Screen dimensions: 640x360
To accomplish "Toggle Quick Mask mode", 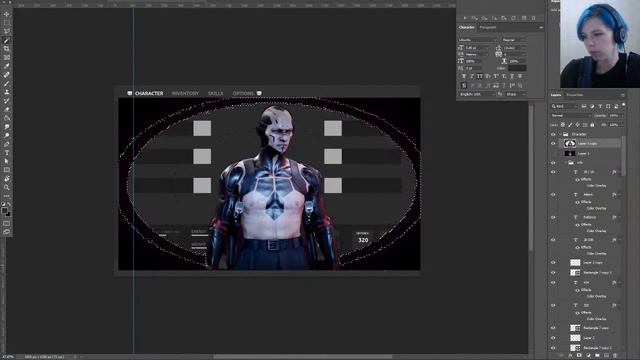I will pos(7,223).
